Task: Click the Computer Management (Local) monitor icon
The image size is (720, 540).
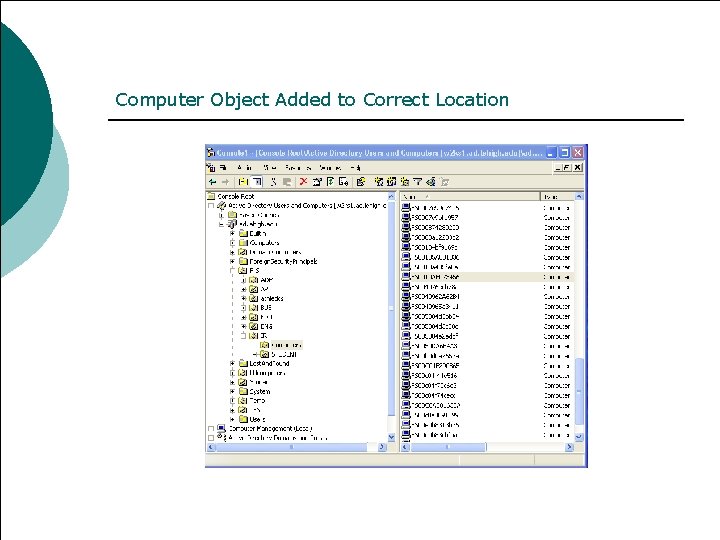Action: (221, 428)
